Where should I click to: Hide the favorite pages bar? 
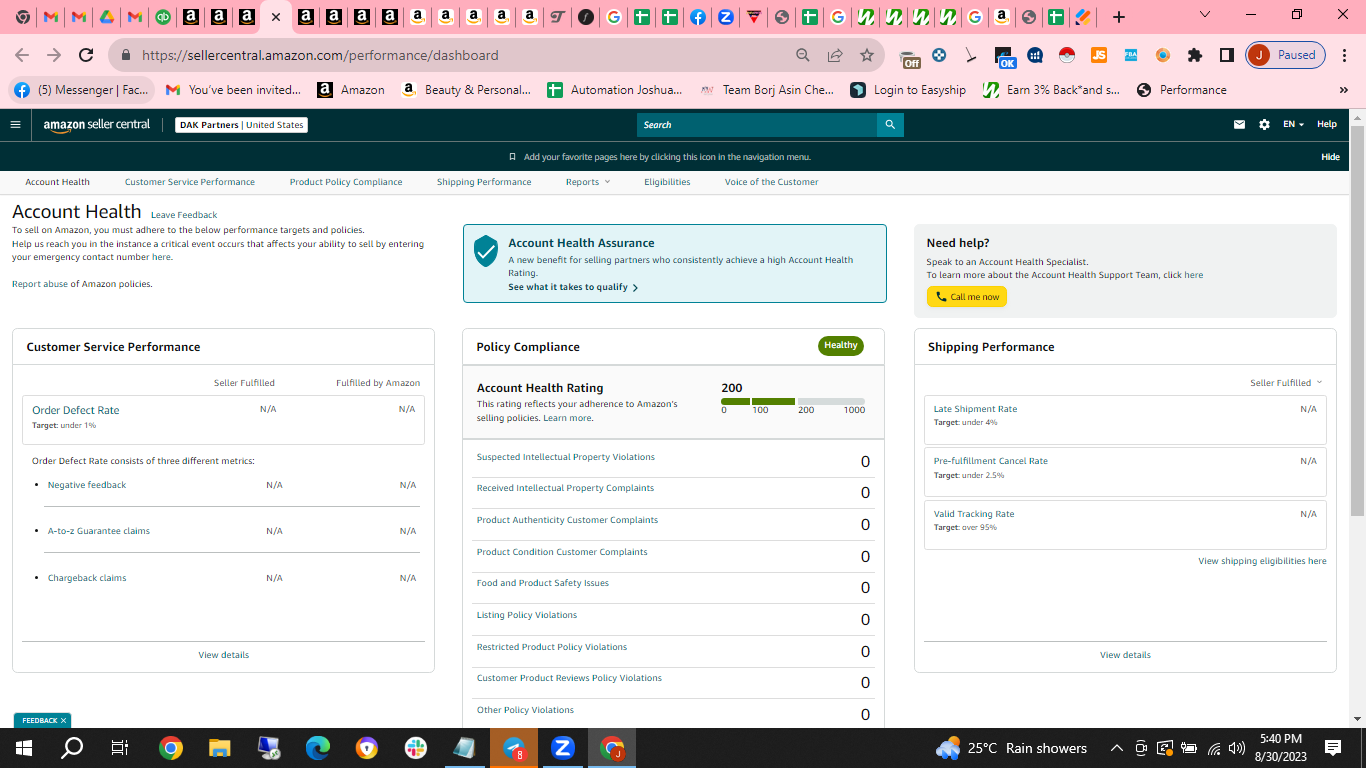pyautogui.click(x=1331, y=157)
